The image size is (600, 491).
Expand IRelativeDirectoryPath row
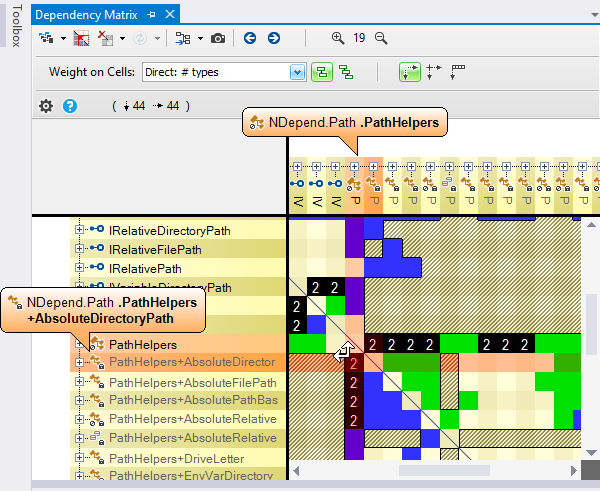[79, 229]
